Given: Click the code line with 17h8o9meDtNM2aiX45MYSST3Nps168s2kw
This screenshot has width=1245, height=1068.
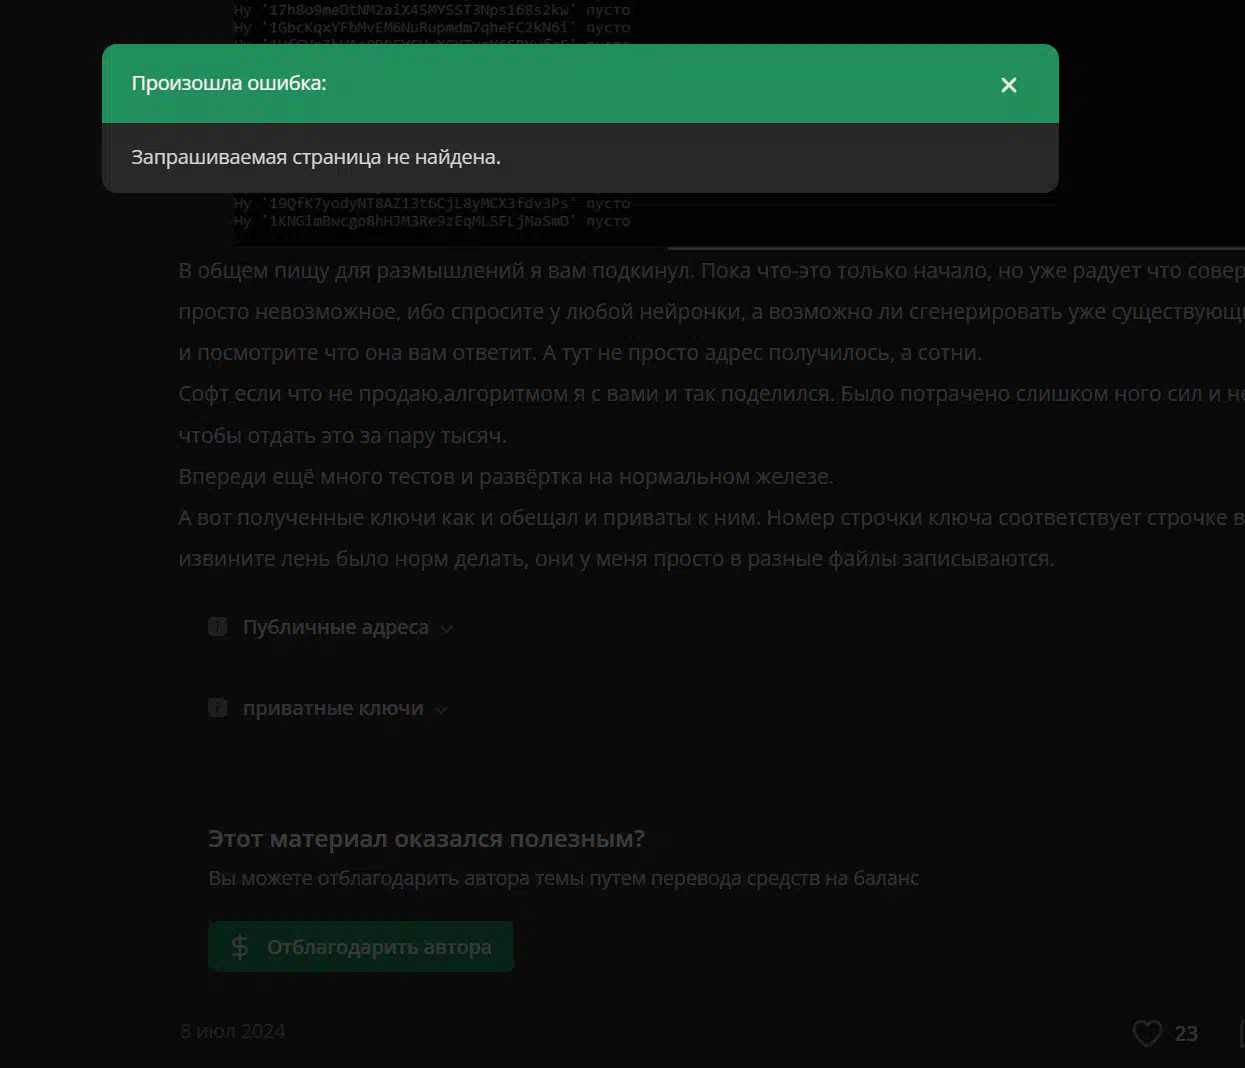Looking at the screenshot, I should pyautogui.click(x=432, y=10).
